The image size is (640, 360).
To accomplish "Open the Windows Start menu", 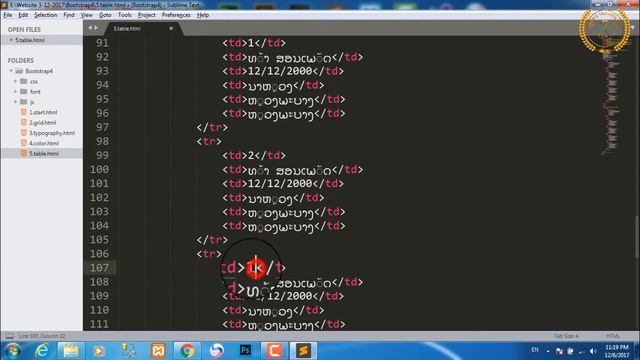I will [12, 351].
